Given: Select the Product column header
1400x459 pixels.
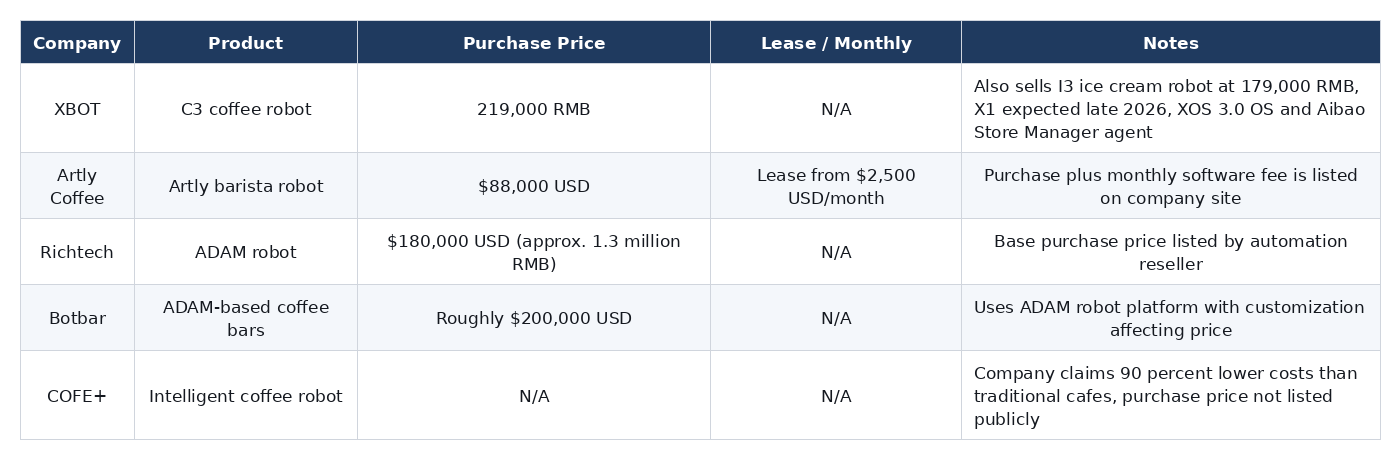Looking at the screenshot, I should click(x=246, y=43).
